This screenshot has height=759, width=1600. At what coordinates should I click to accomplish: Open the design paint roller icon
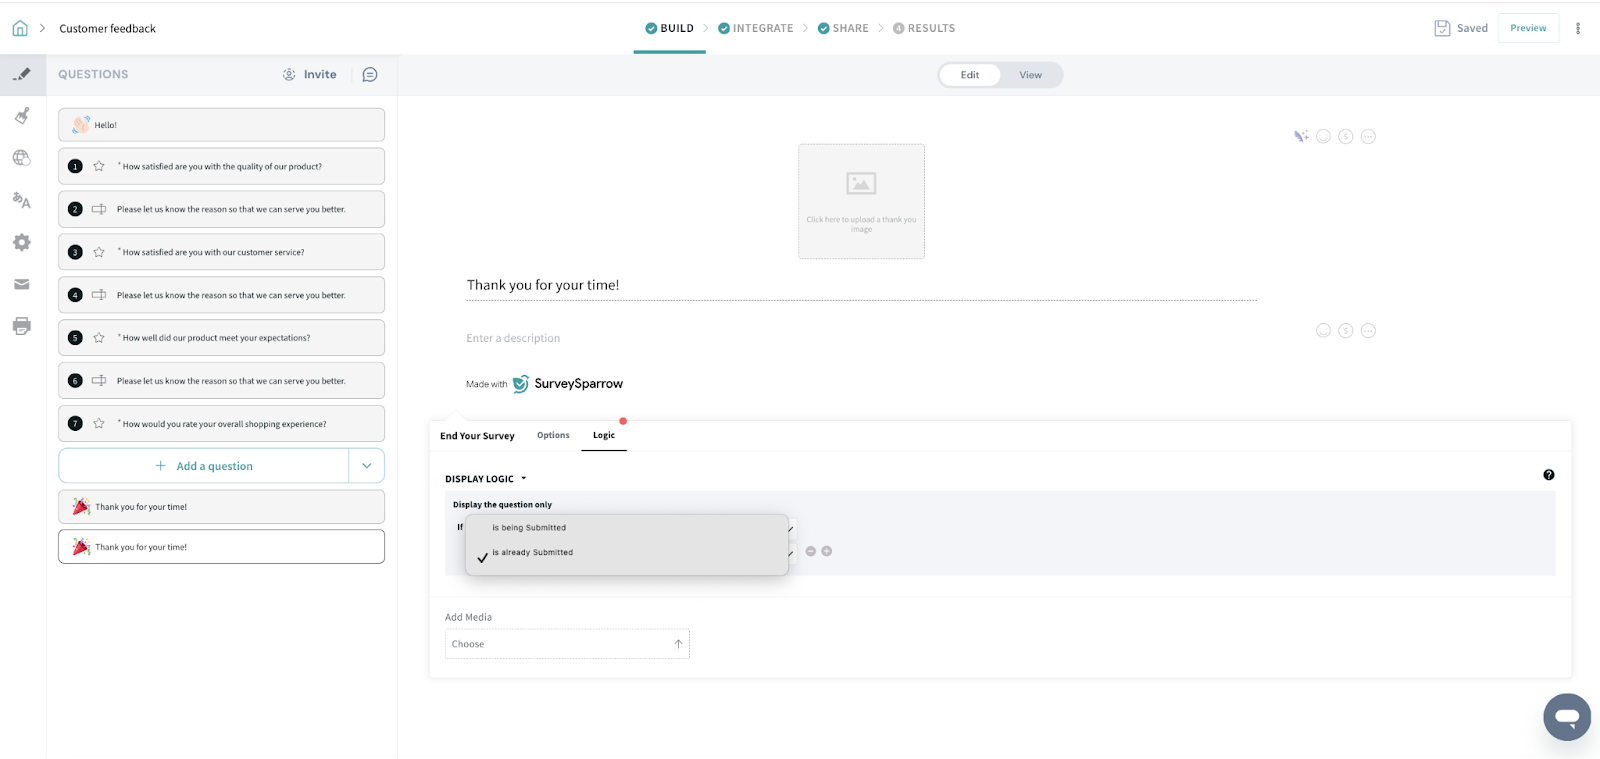(x=22, y=116)
